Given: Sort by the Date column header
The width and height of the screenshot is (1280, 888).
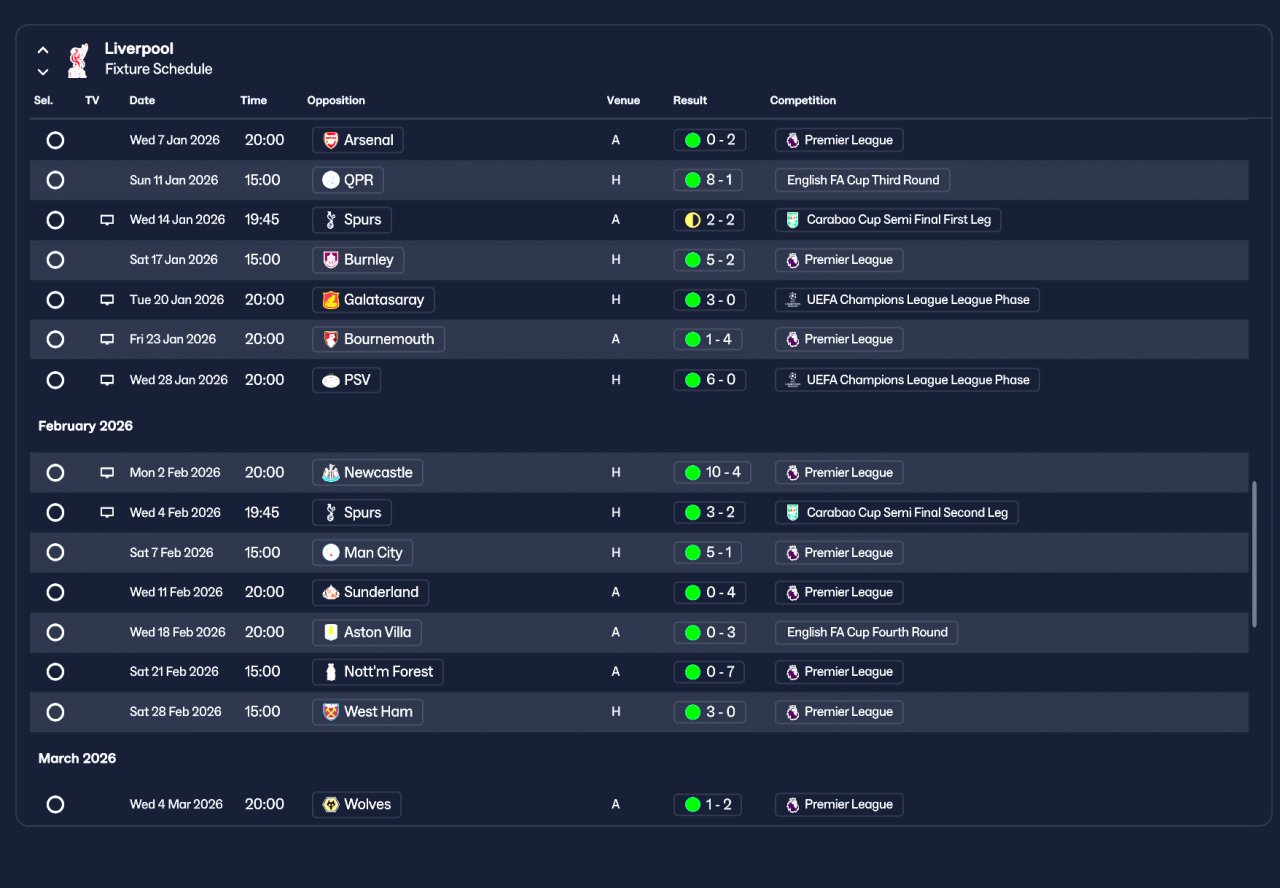Looking at the screenshot, I should click(x=142, y=101).
